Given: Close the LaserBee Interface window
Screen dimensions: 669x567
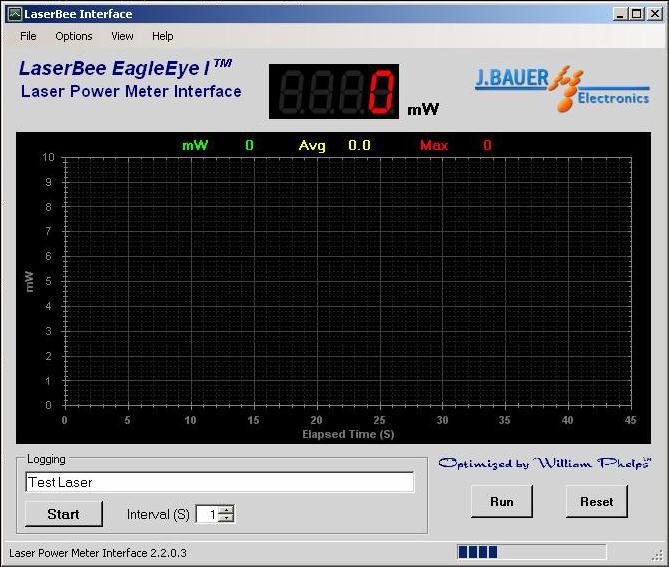Looking at the screenshot, I should pos(654,14).
